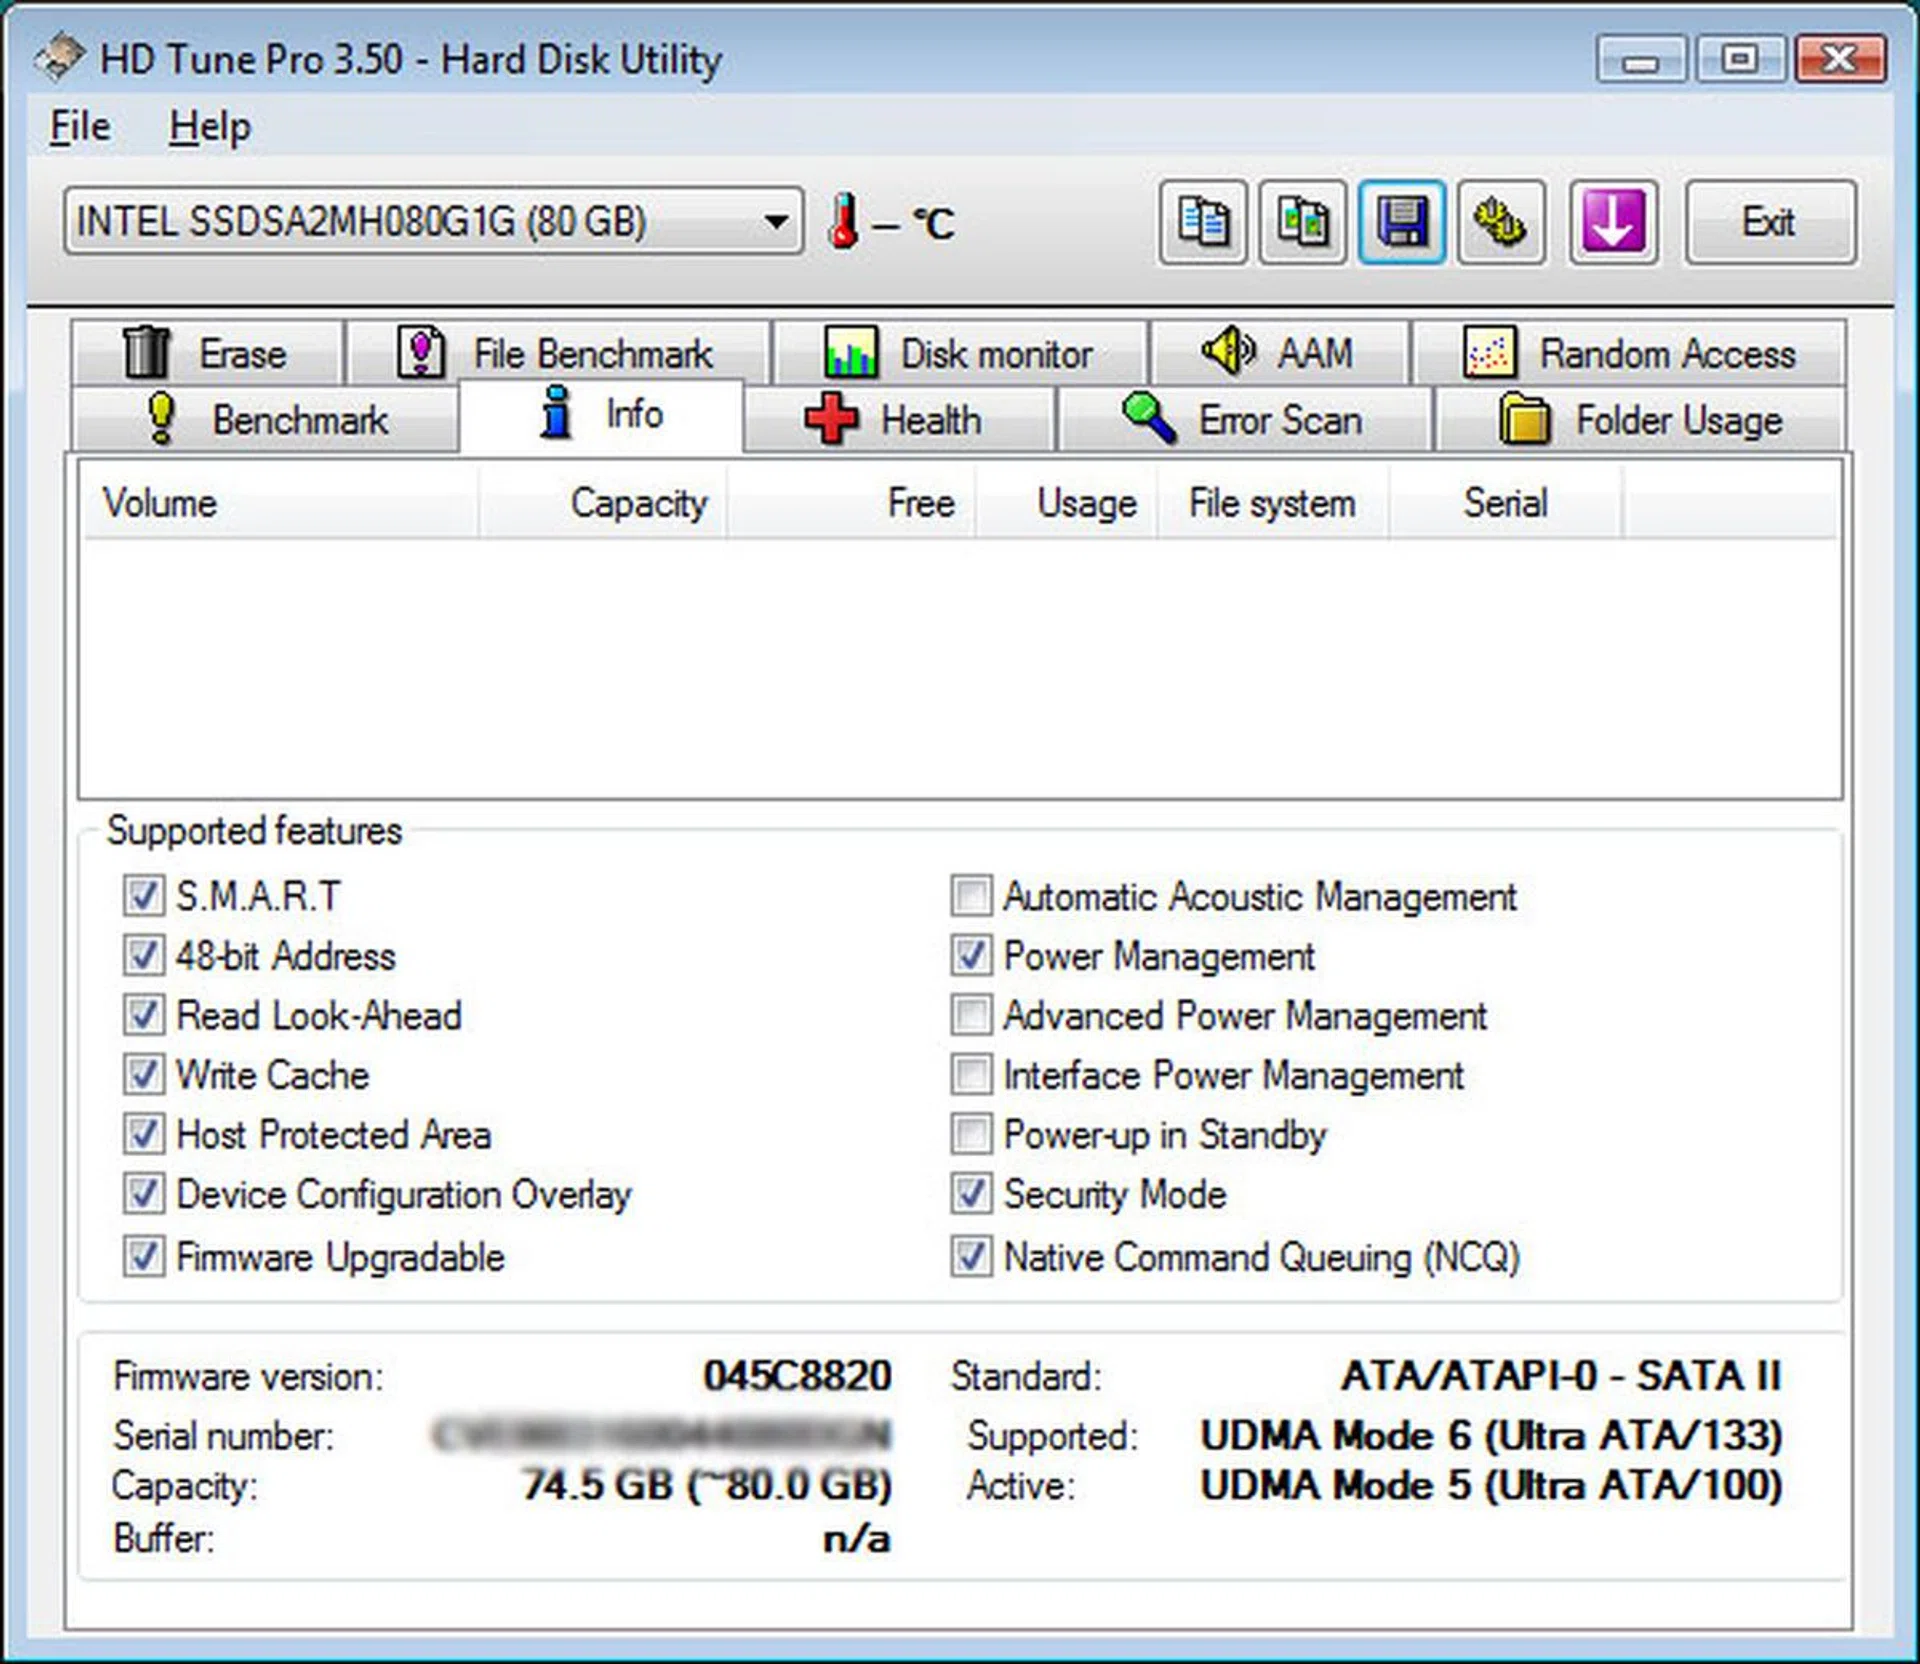Switch to the Health tab
Image resolution: width=1920 pixels, height=1664 pixels.
pos(896,419)
